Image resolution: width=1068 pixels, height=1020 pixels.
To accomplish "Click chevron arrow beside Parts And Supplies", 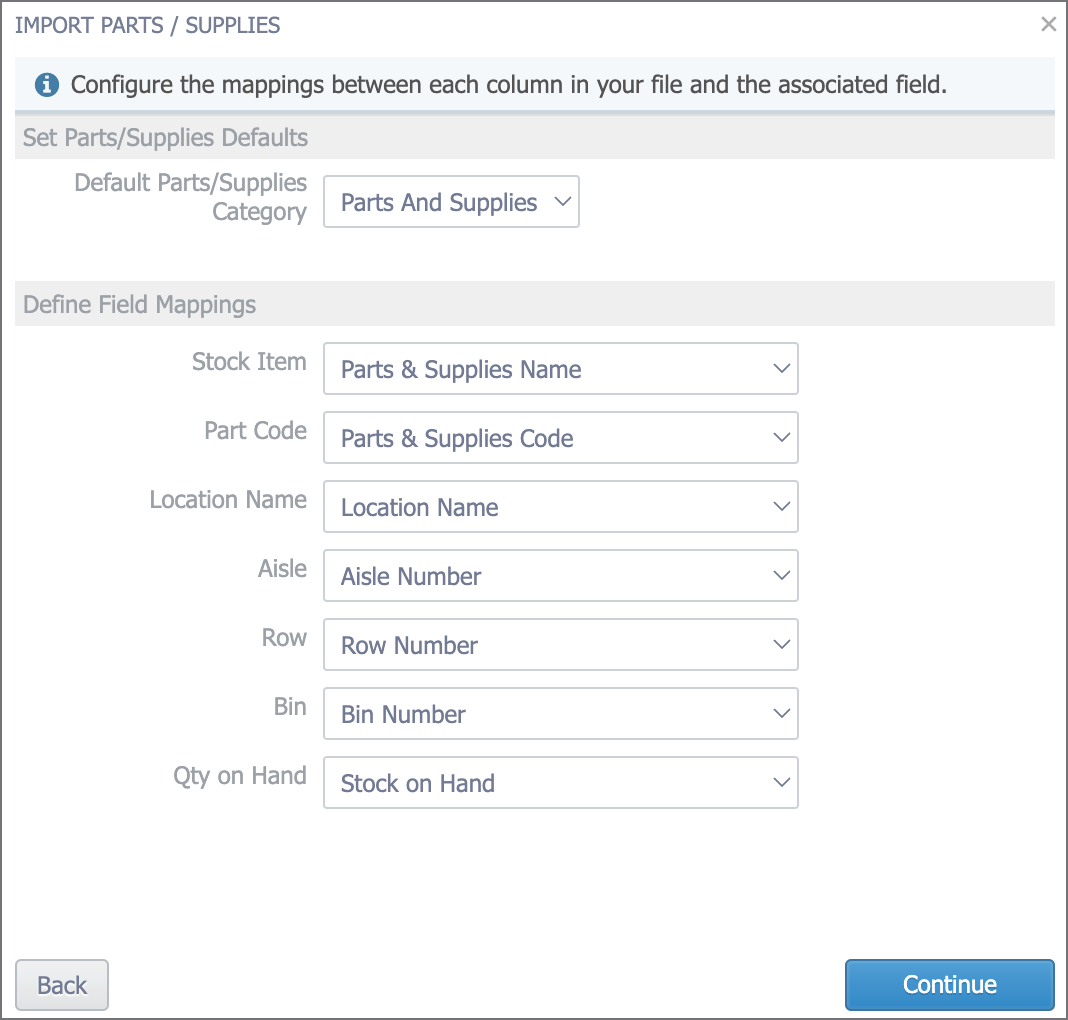I will pos(563,202).
